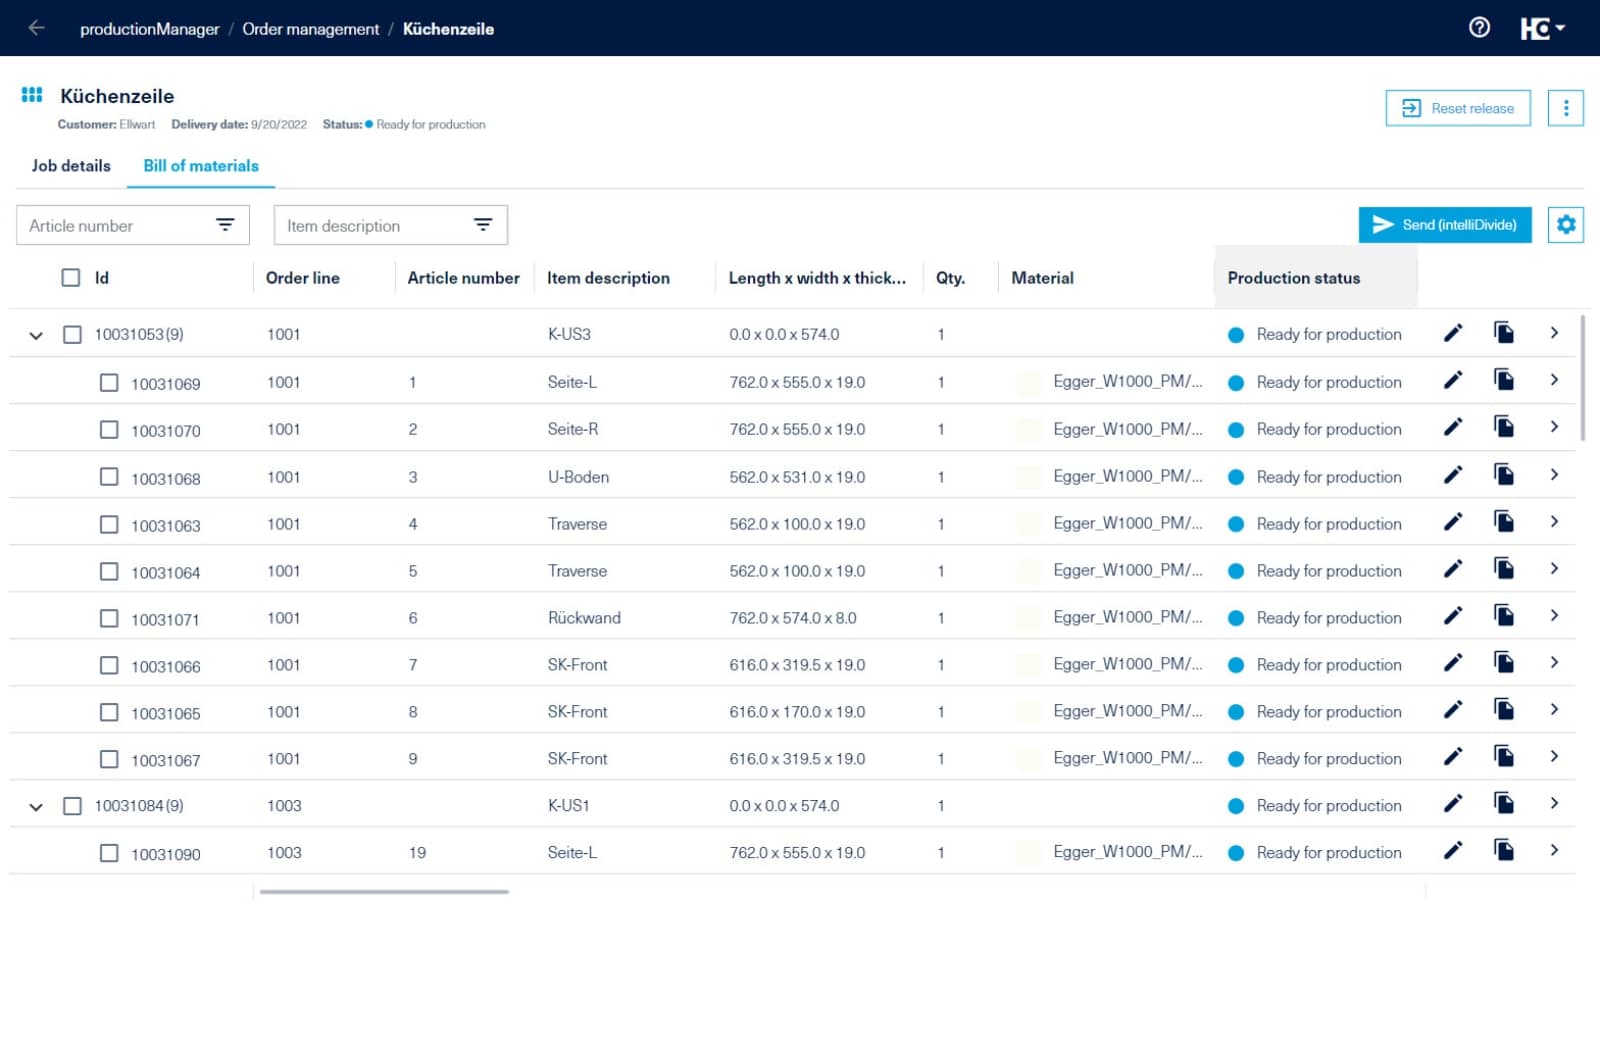Click the Material column header
The width and height of the screenshot is (1600, 1040).
[x=1042, y=278]
